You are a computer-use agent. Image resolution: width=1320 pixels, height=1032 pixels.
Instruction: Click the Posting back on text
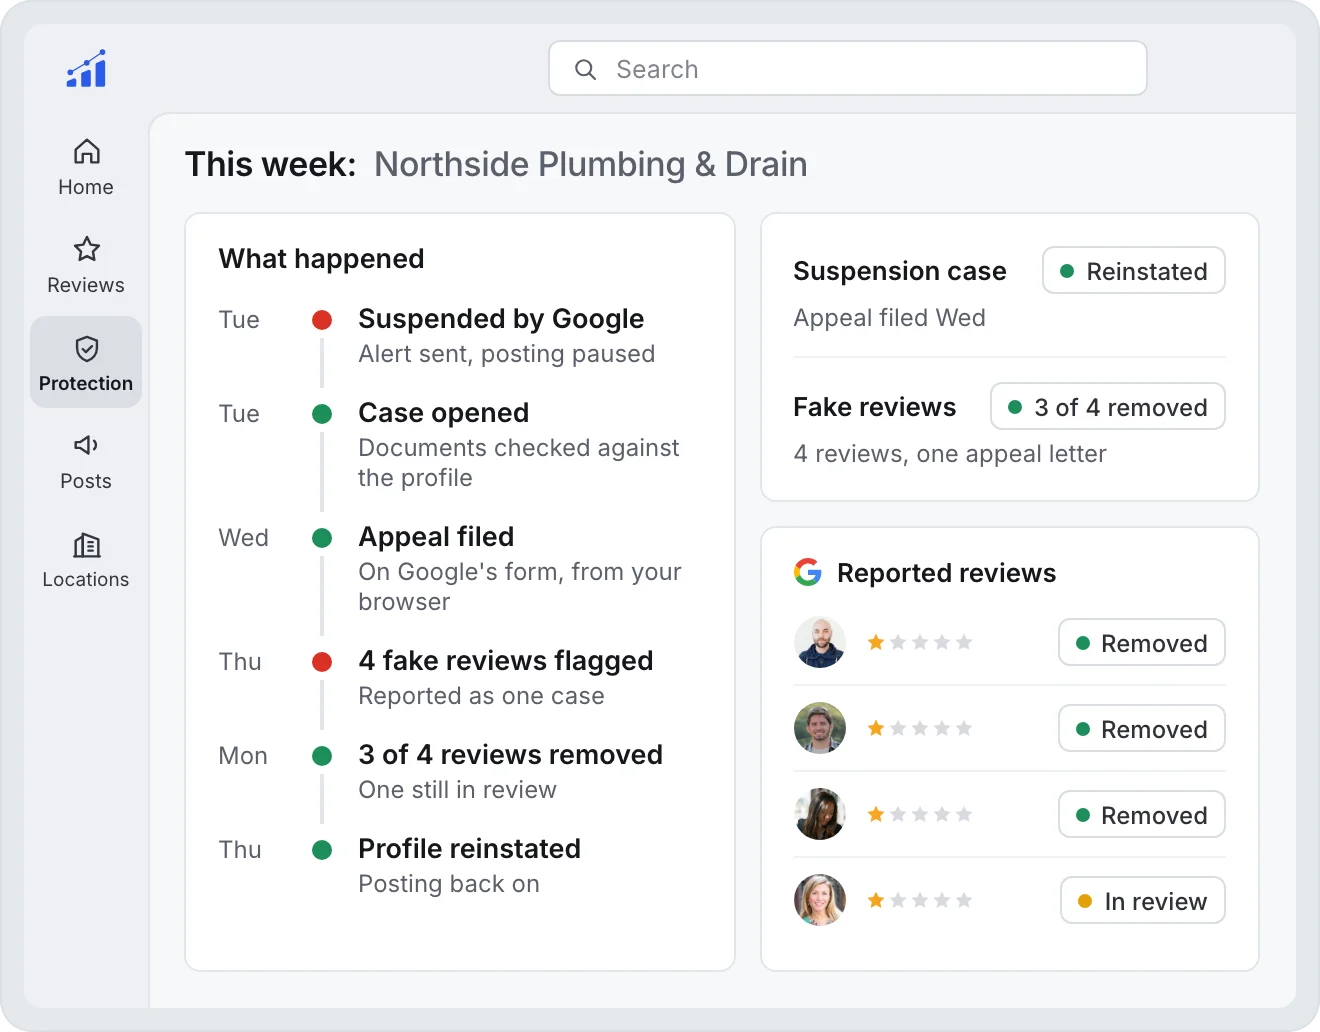[449, 884]
